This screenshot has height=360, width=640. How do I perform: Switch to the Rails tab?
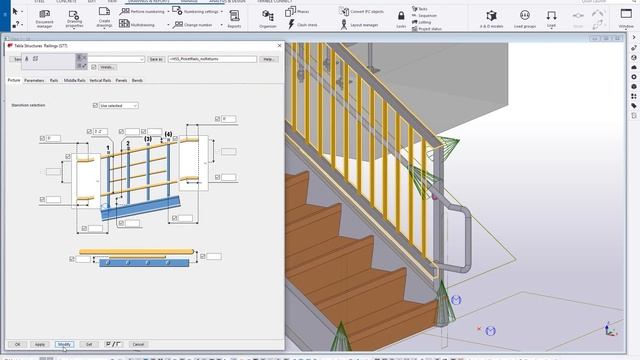click(54, 80)
